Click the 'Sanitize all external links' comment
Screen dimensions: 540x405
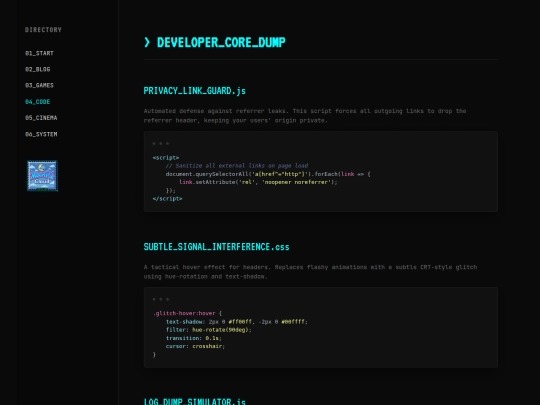pyautogui.click(x=237, y=166)
